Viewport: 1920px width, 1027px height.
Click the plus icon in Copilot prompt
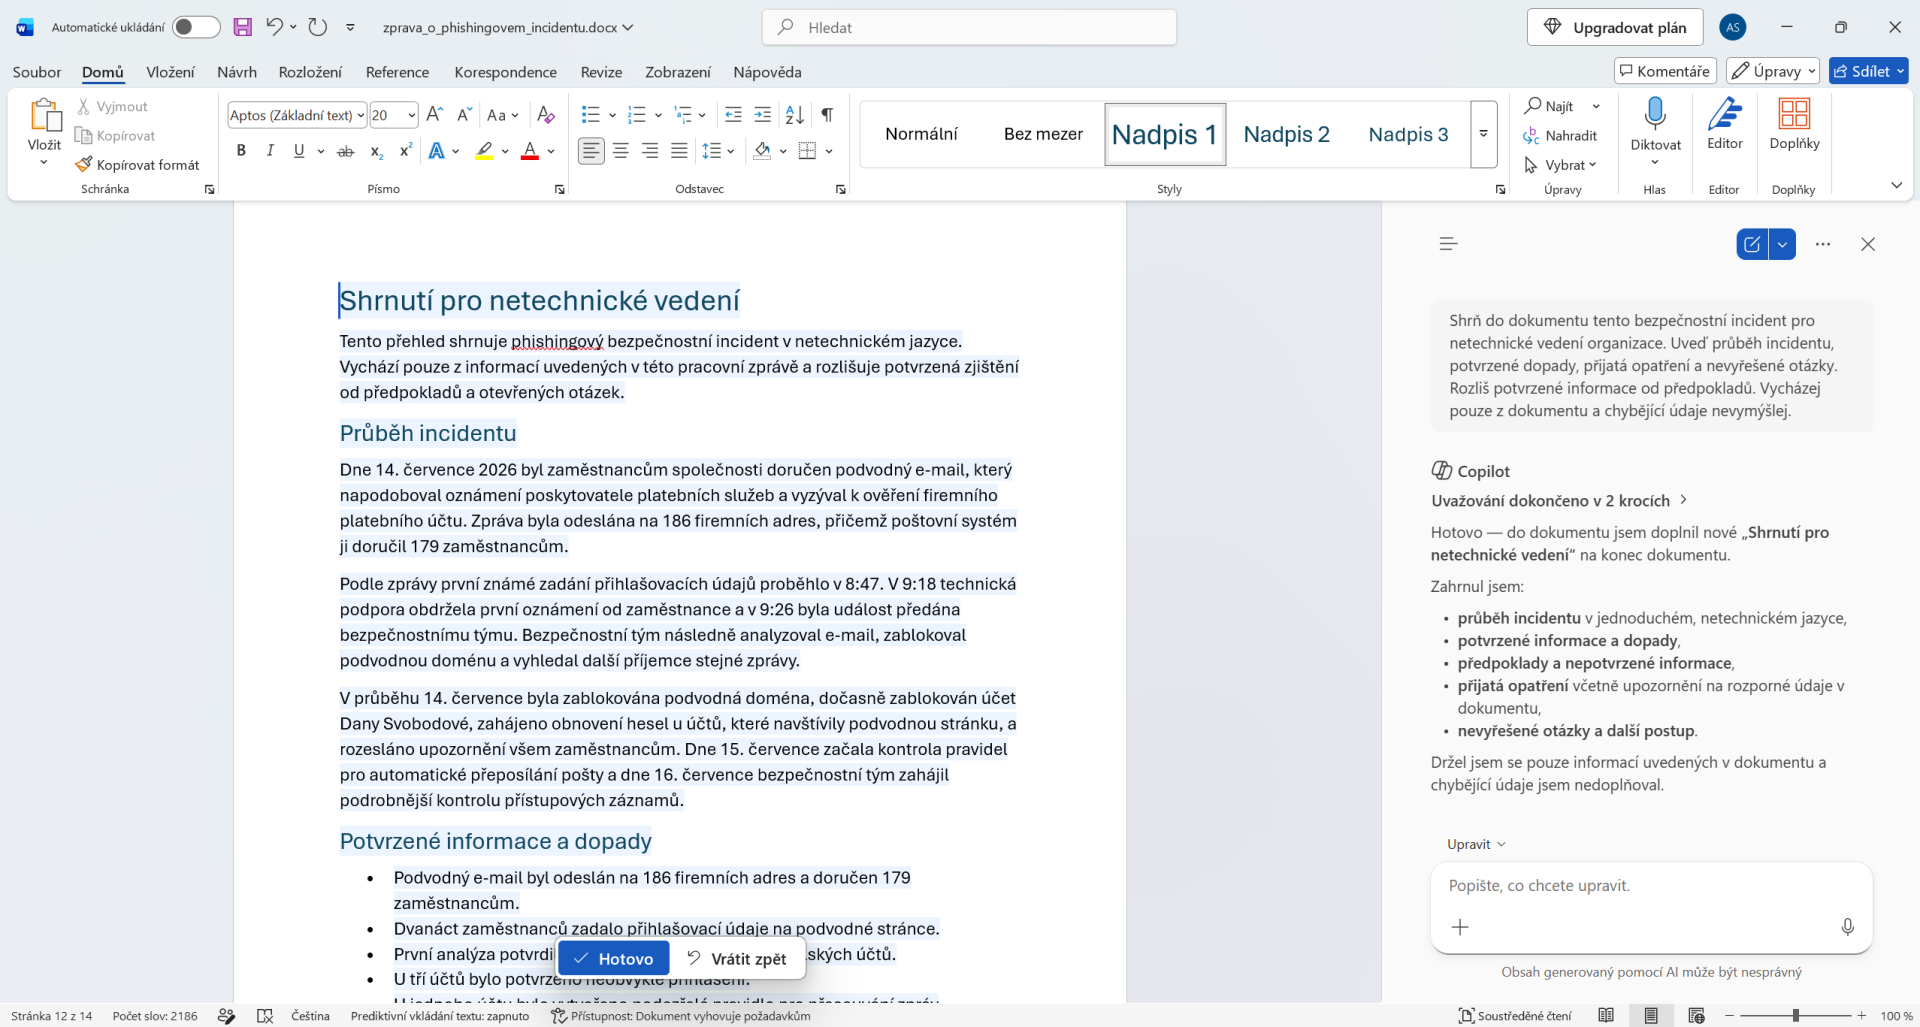click(1460, 927)
